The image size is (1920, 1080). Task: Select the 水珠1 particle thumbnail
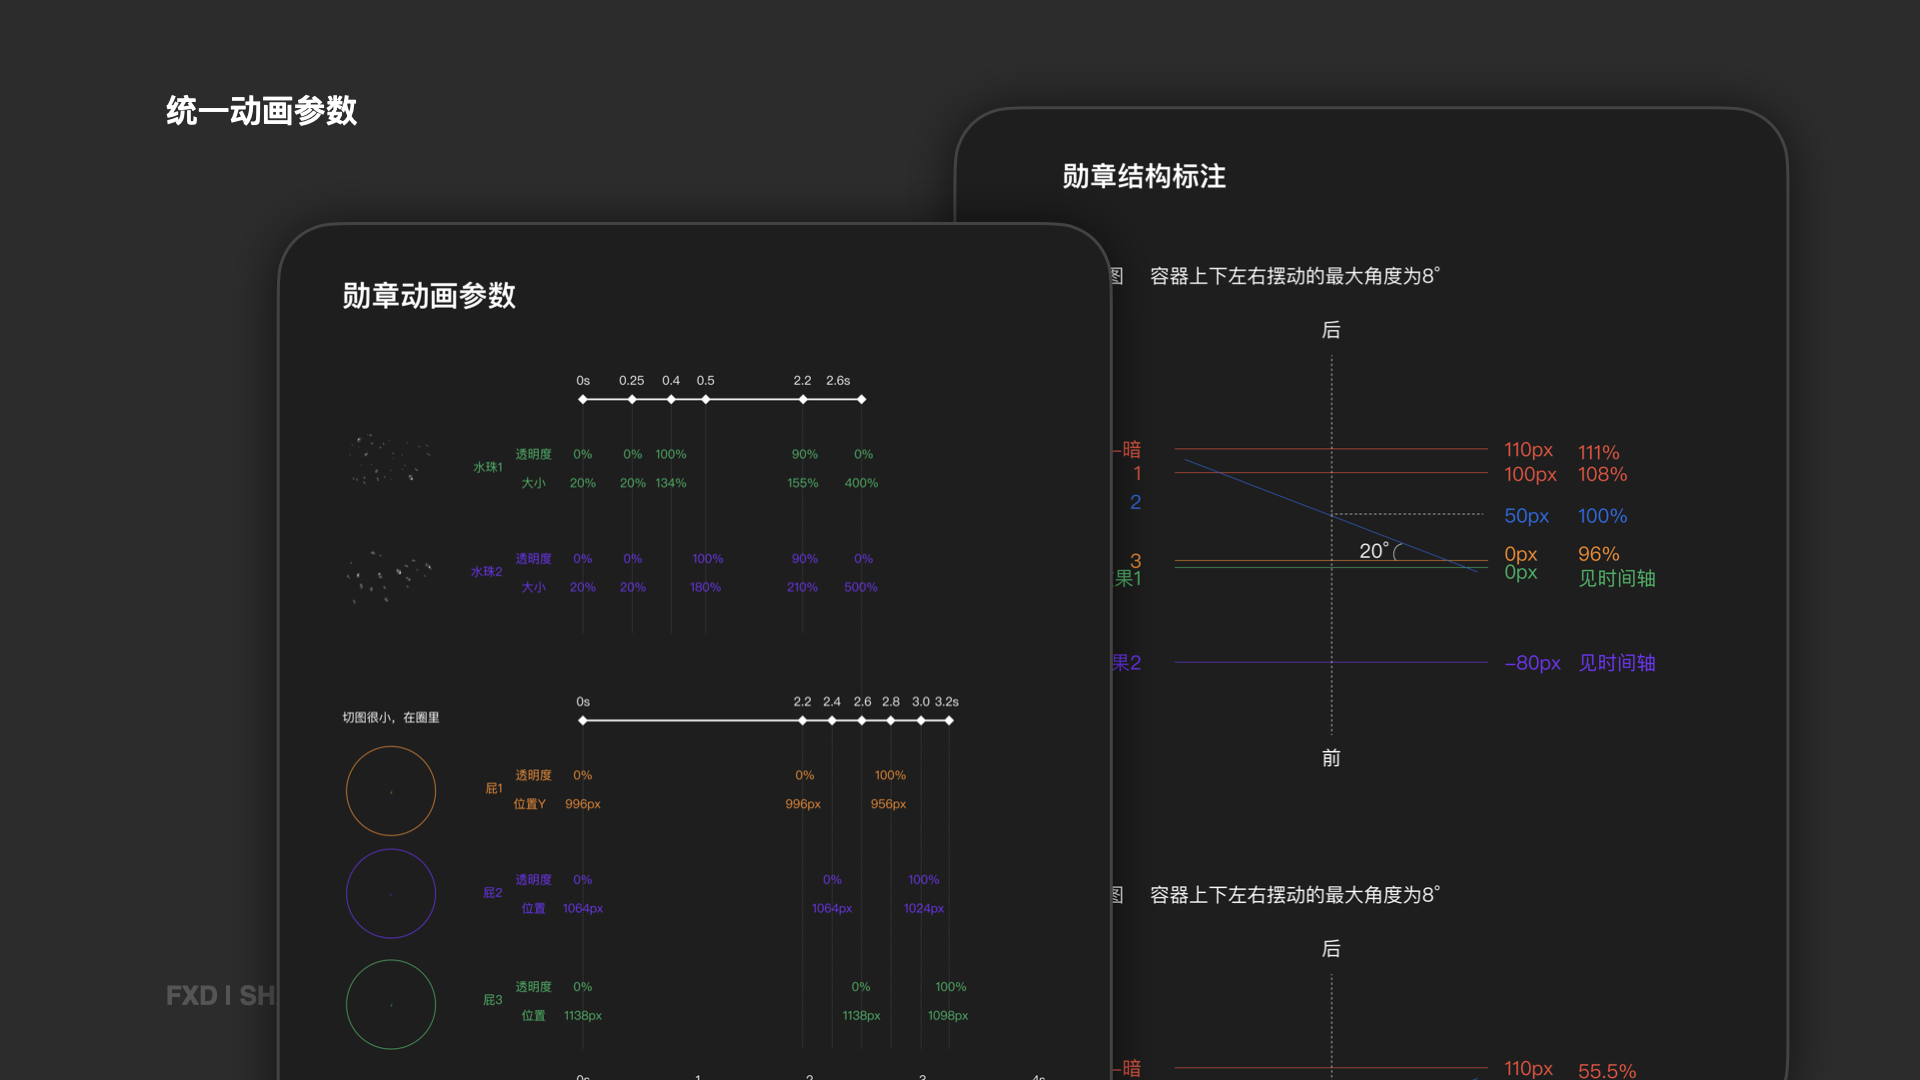coord(390,460)
